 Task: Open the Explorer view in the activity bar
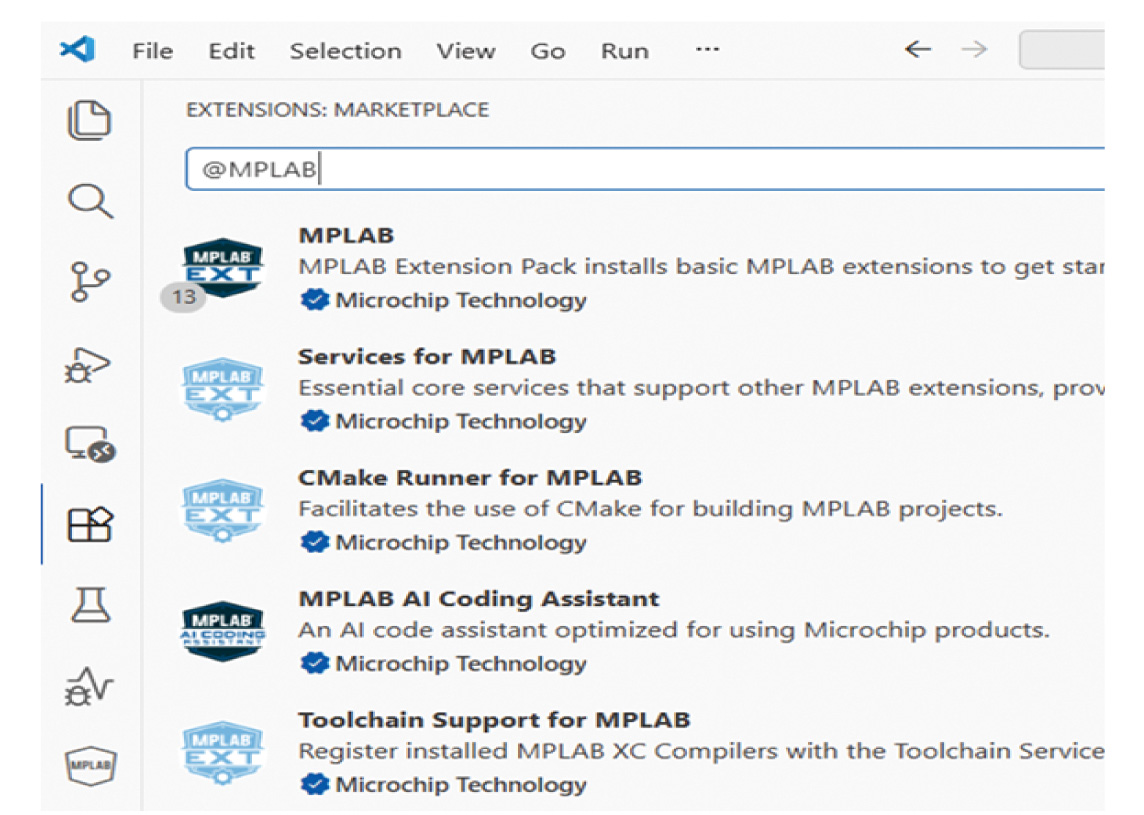pos(90,120)
